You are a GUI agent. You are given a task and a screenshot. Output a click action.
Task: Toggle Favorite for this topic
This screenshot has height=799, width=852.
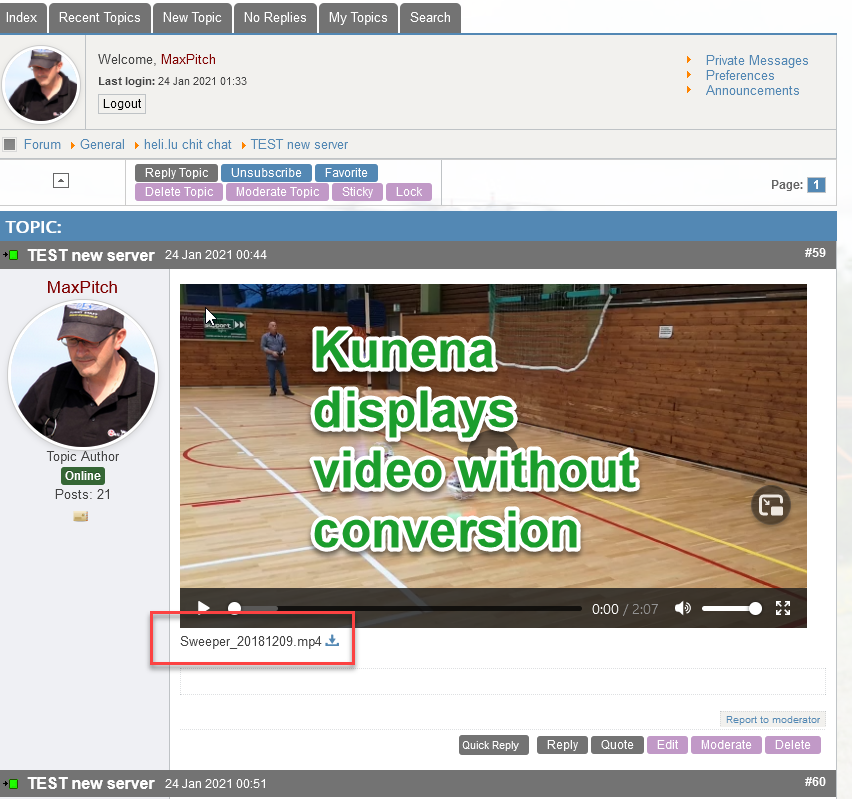[x=346, y=173]
